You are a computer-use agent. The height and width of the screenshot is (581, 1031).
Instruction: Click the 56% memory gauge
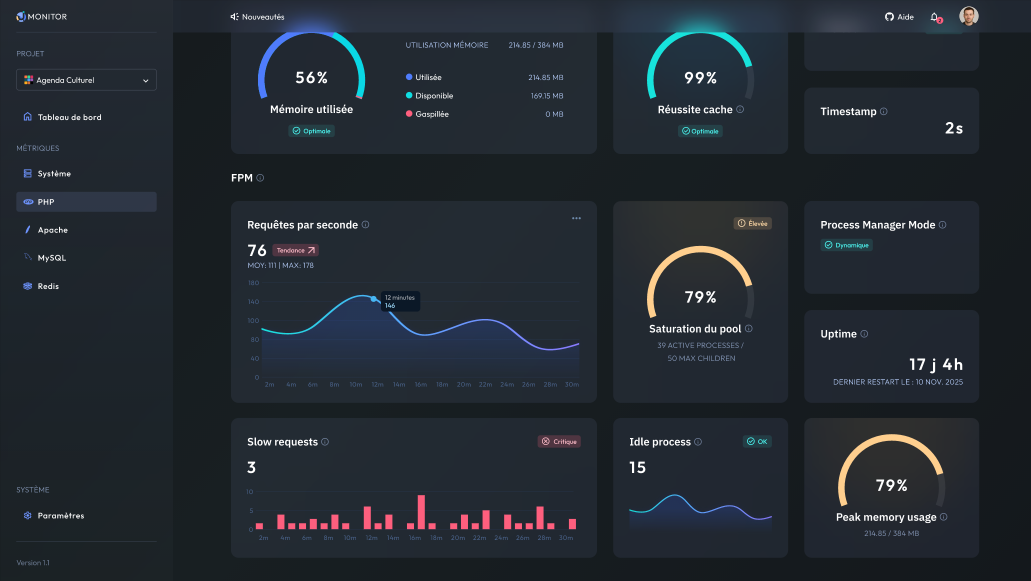tap(312, 65)
